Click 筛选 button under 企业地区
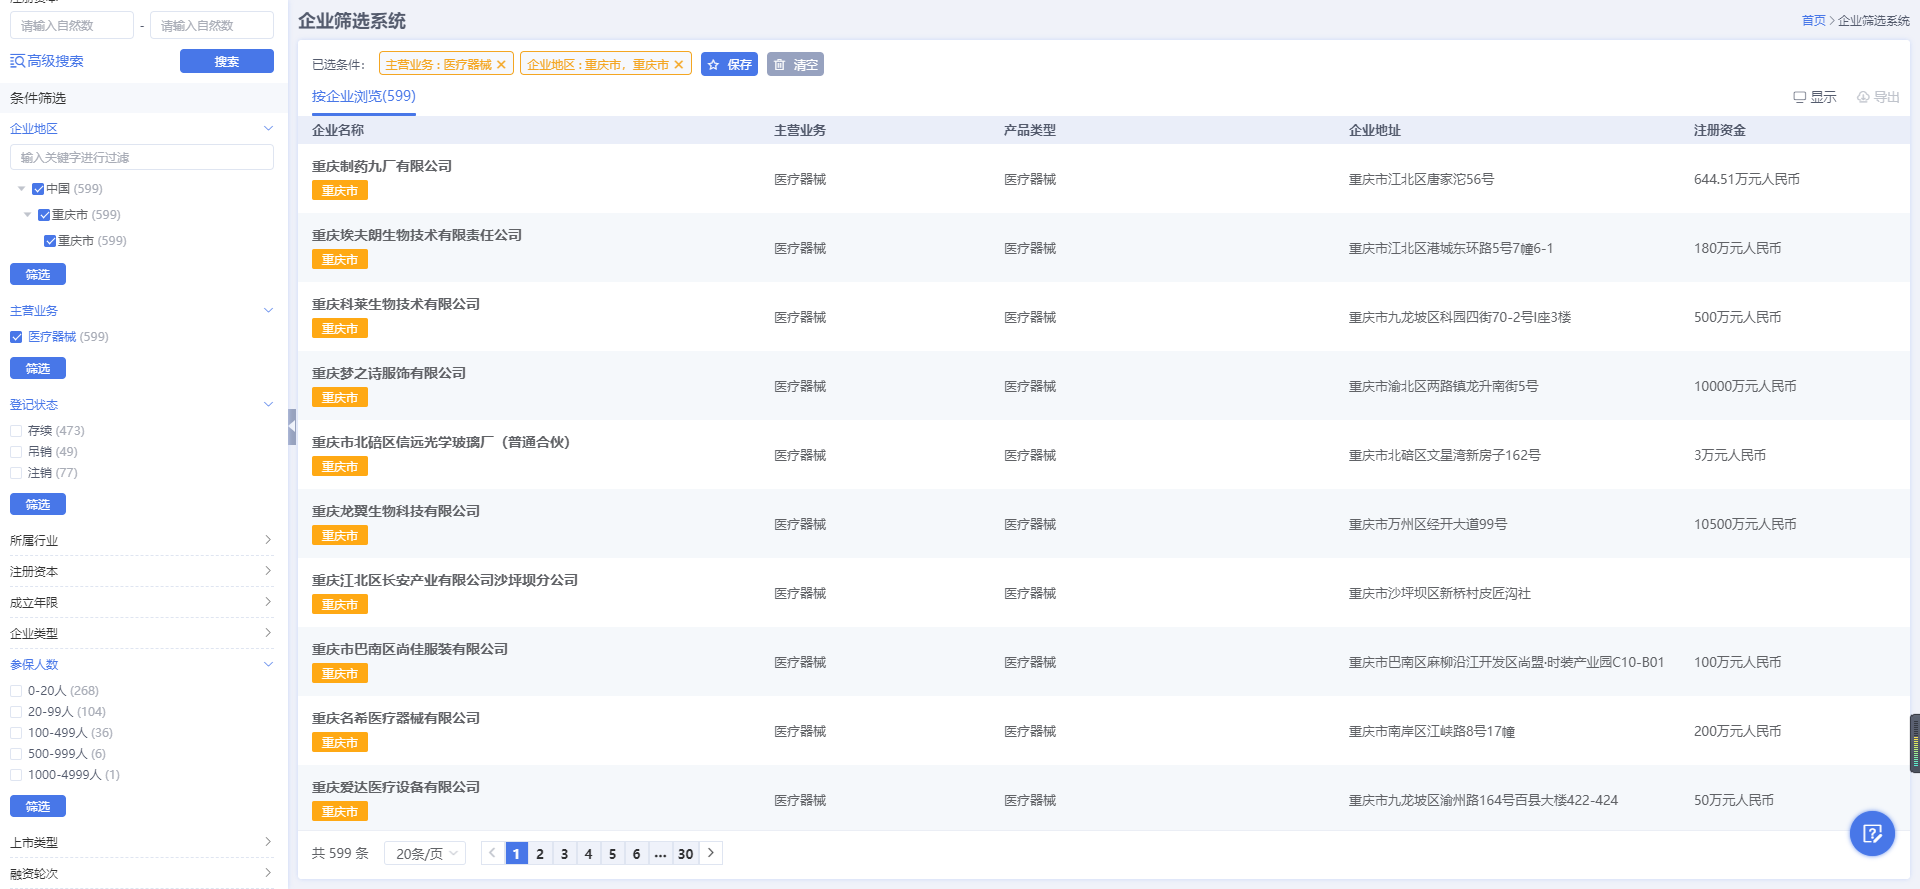The image size is (1920, 889). point(38,274)
